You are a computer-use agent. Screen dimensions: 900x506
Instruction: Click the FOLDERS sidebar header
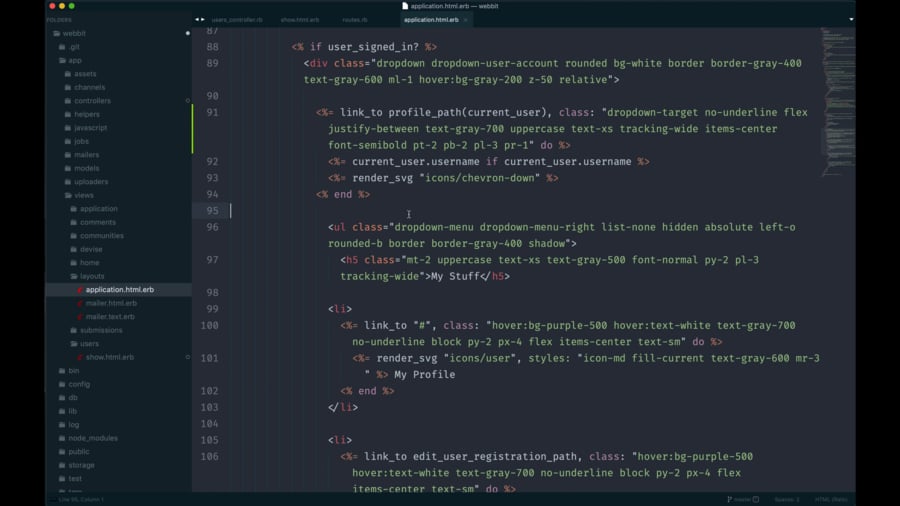click(59, 20)
